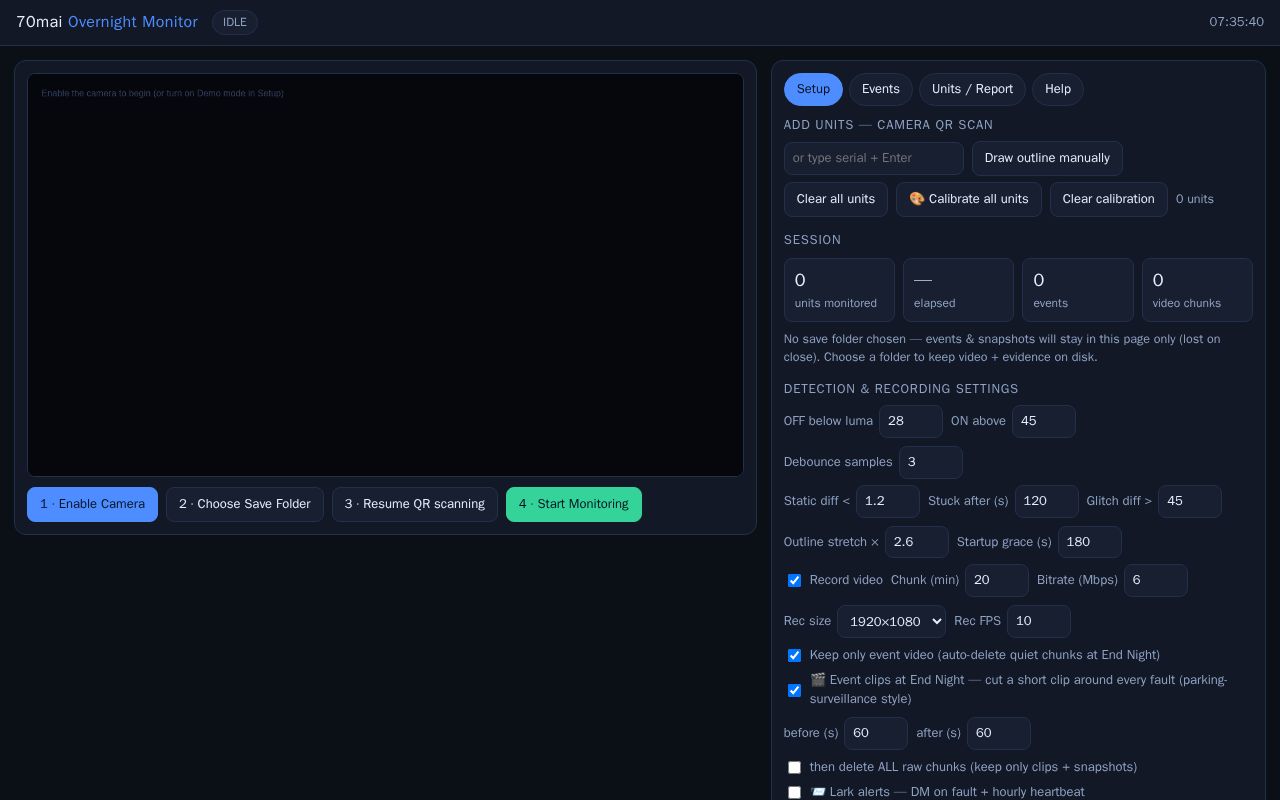Toggle Keep only event video checkbox
1280x800 pixels.
tap(794, 655)
